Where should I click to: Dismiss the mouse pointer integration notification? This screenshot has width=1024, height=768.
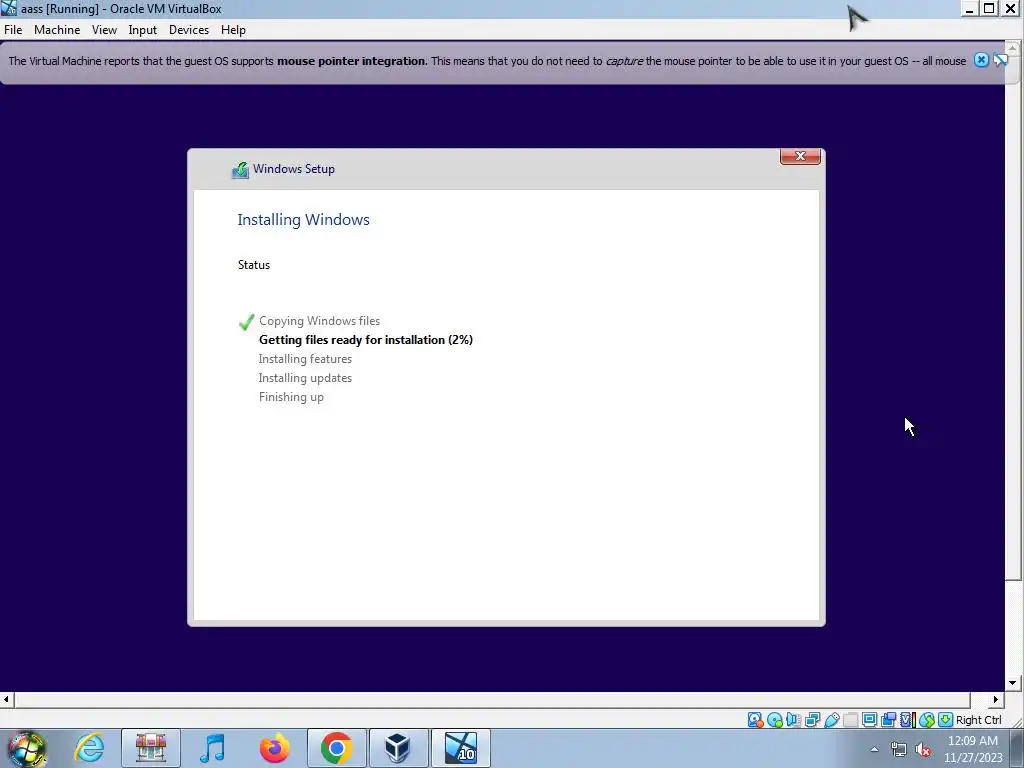coord(981,60)
